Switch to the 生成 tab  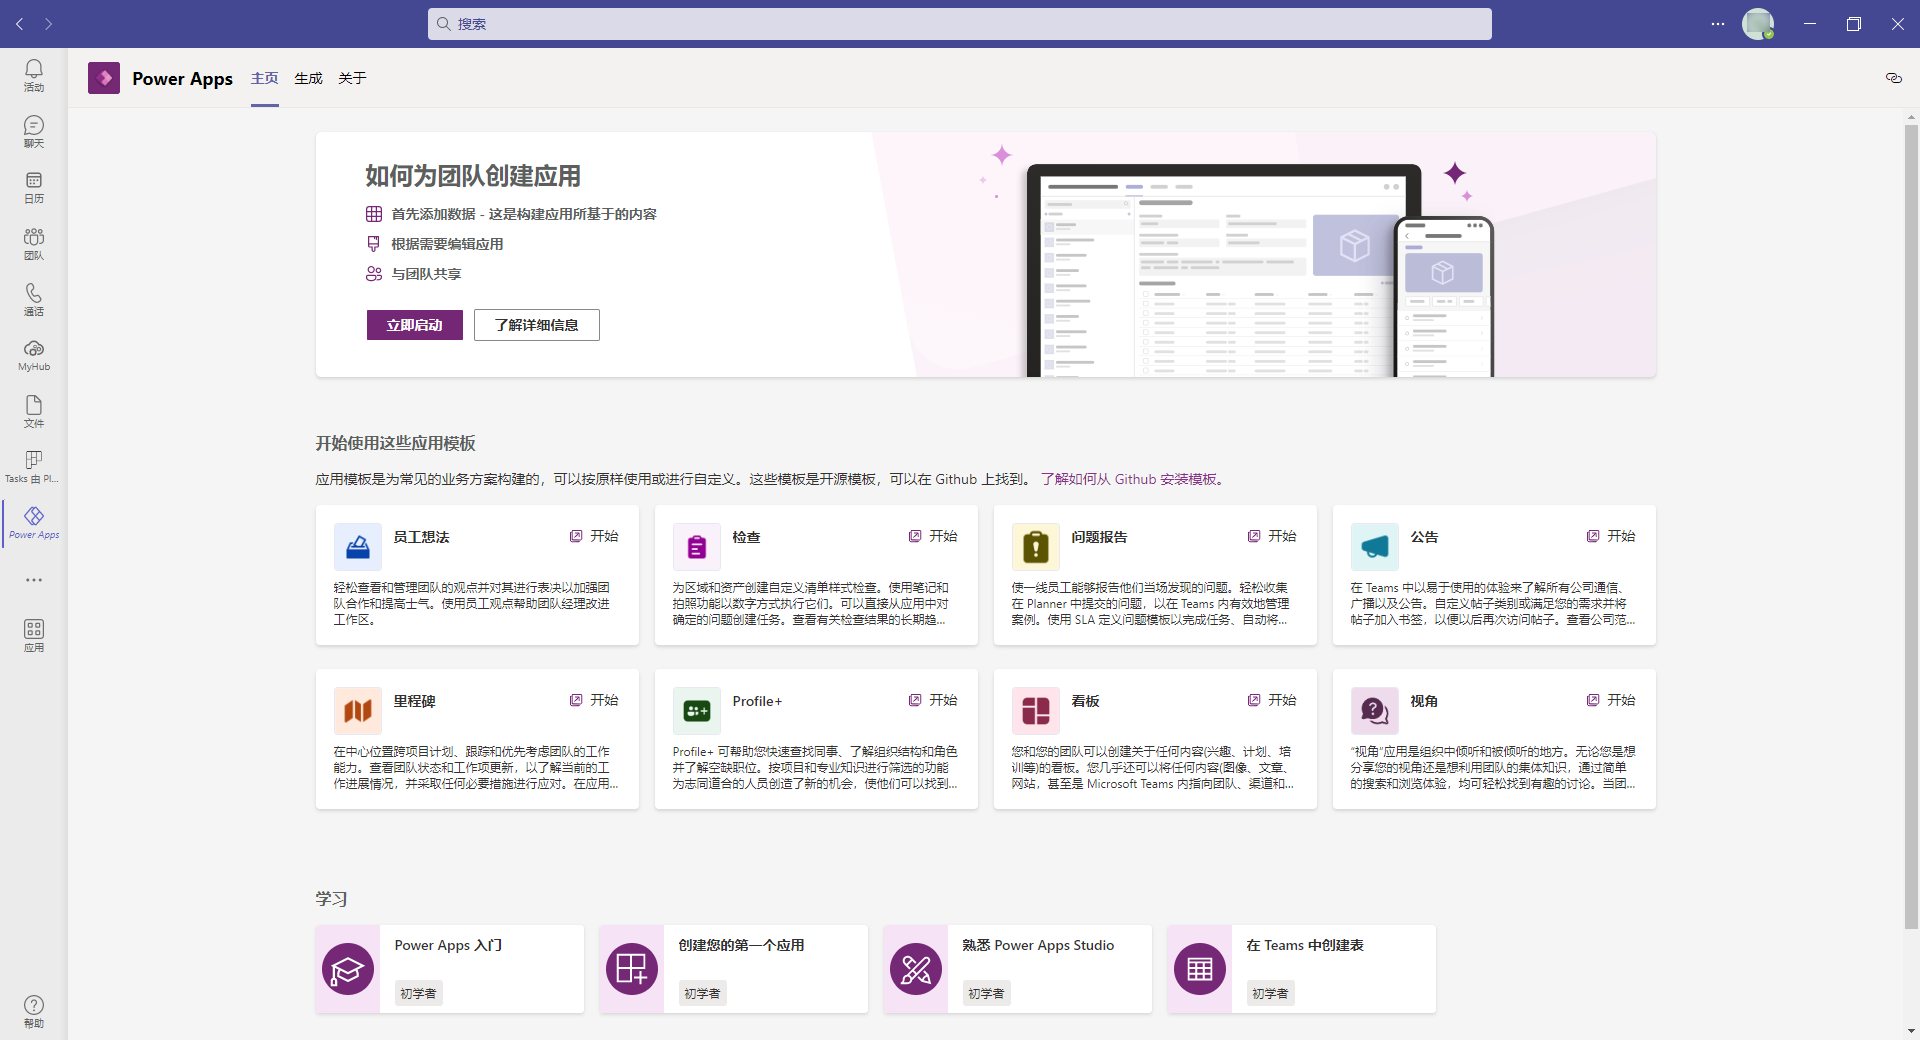click(x=308, y=78)
